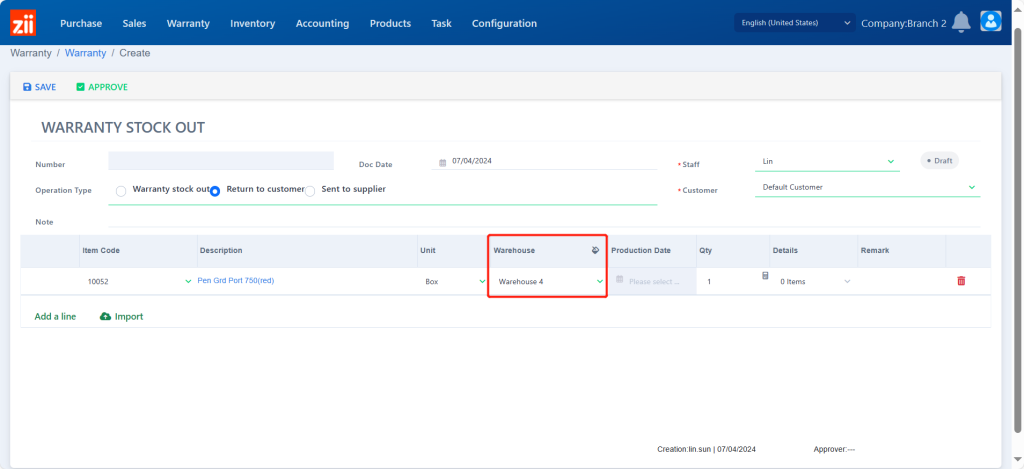Click Add a line link
Screen dimensions: 1024x469
pyautogui.click(x=56, y=316)
